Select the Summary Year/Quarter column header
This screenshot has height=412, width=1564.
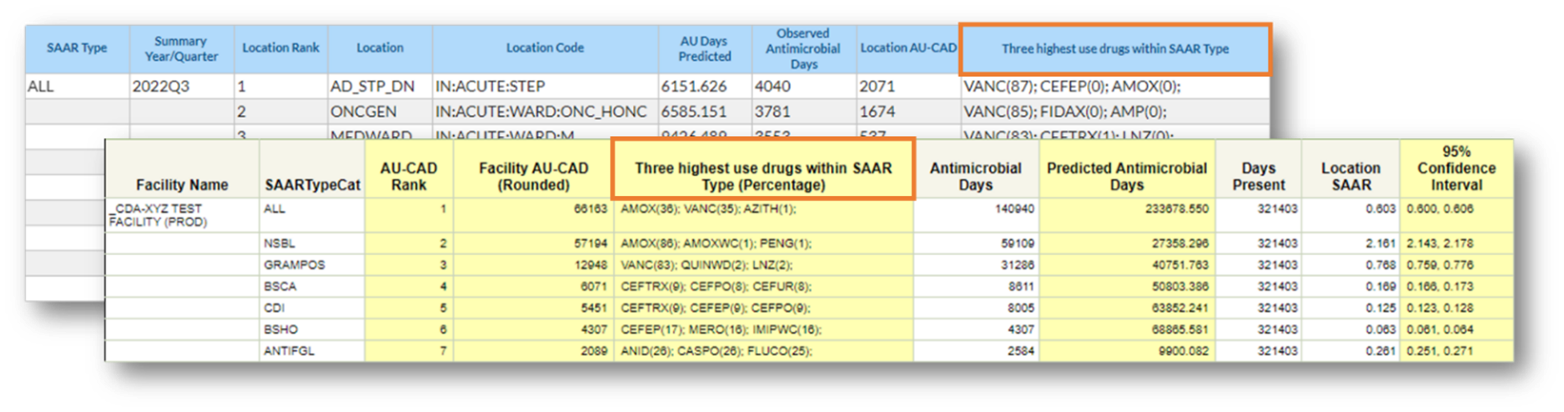tap(180, 48)
